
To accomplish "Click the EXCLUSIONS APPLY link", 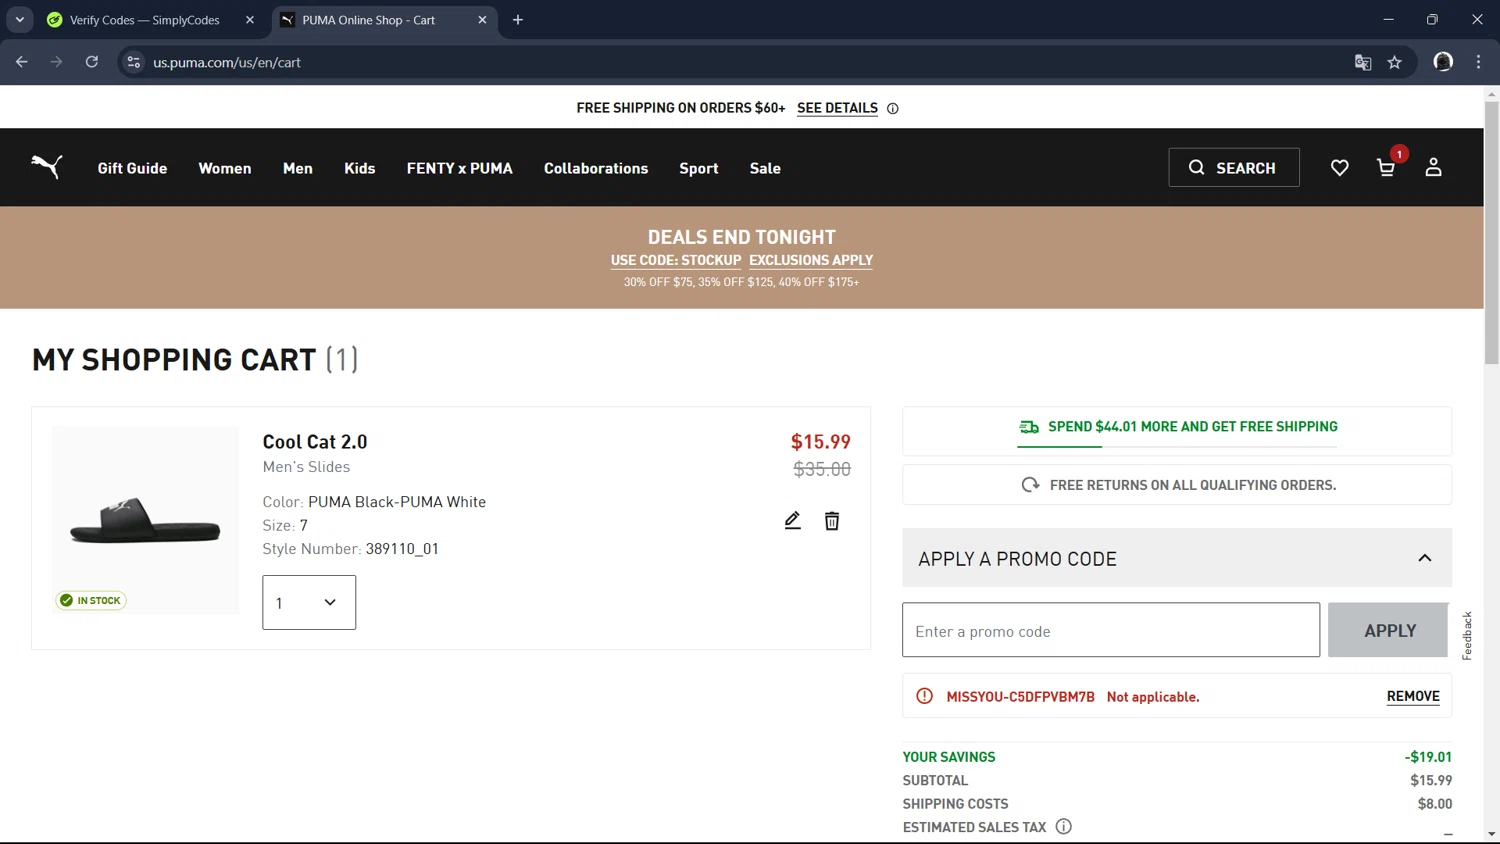I will [x=811, y=260].
